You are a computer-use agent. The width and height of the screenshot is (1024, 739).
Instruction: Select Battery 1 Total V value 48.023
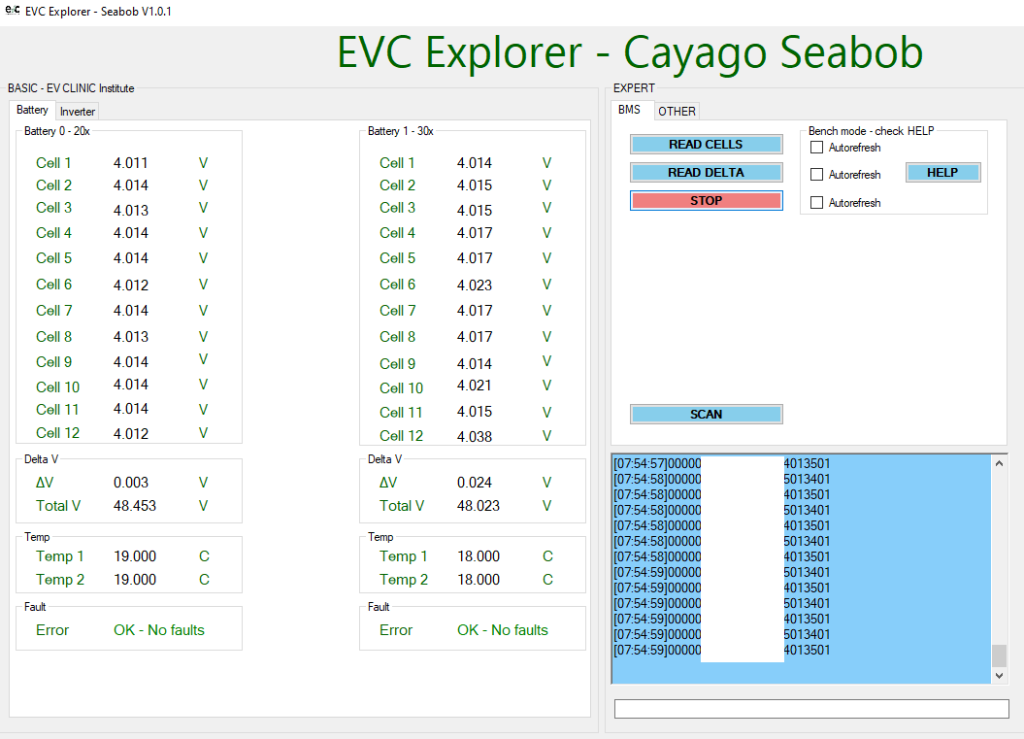(478, 506)
